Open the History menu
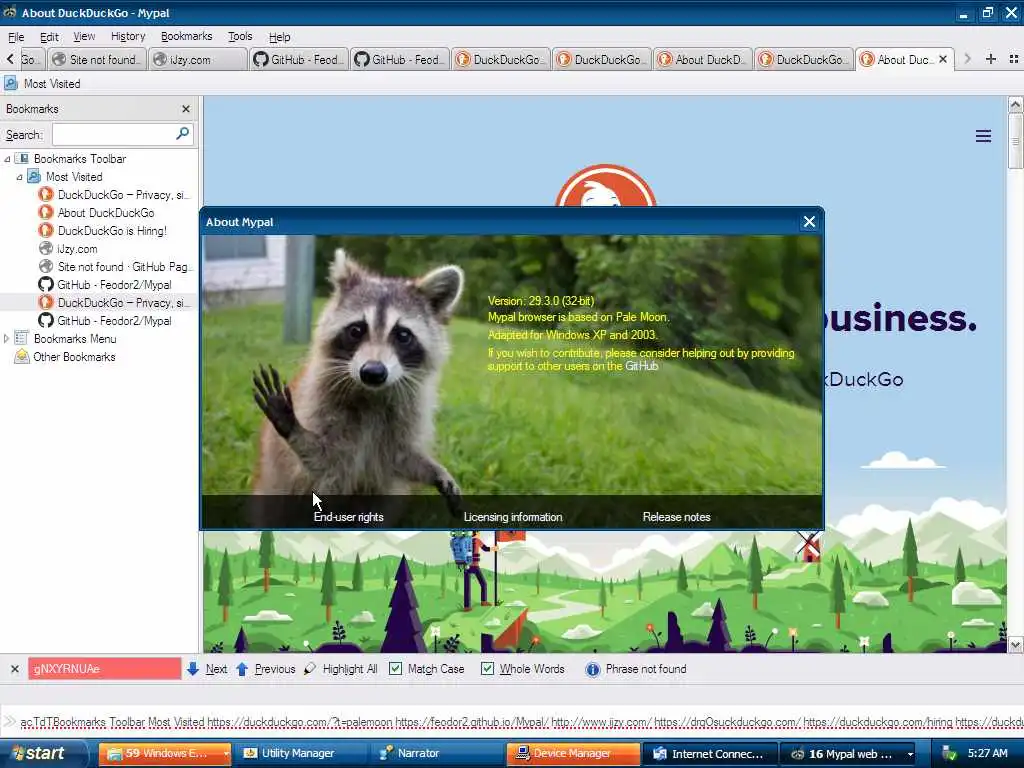The height and width of the screenshot is (768, 1024). pos(128,37)
